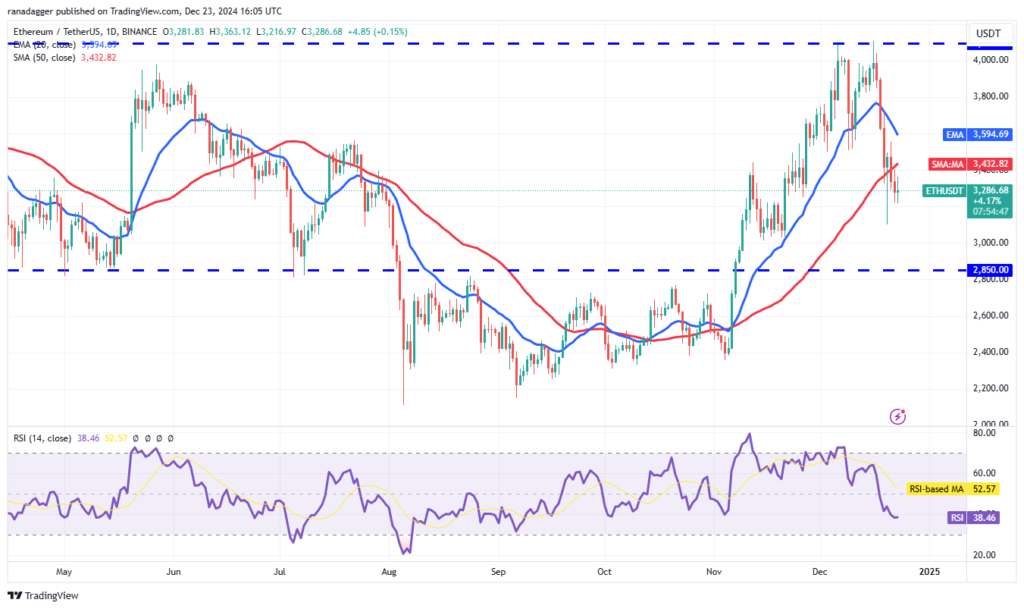Click the last RSI null-value symbol
The height and width of the screenshot is (609, 1024).
(x=170, y=438)
